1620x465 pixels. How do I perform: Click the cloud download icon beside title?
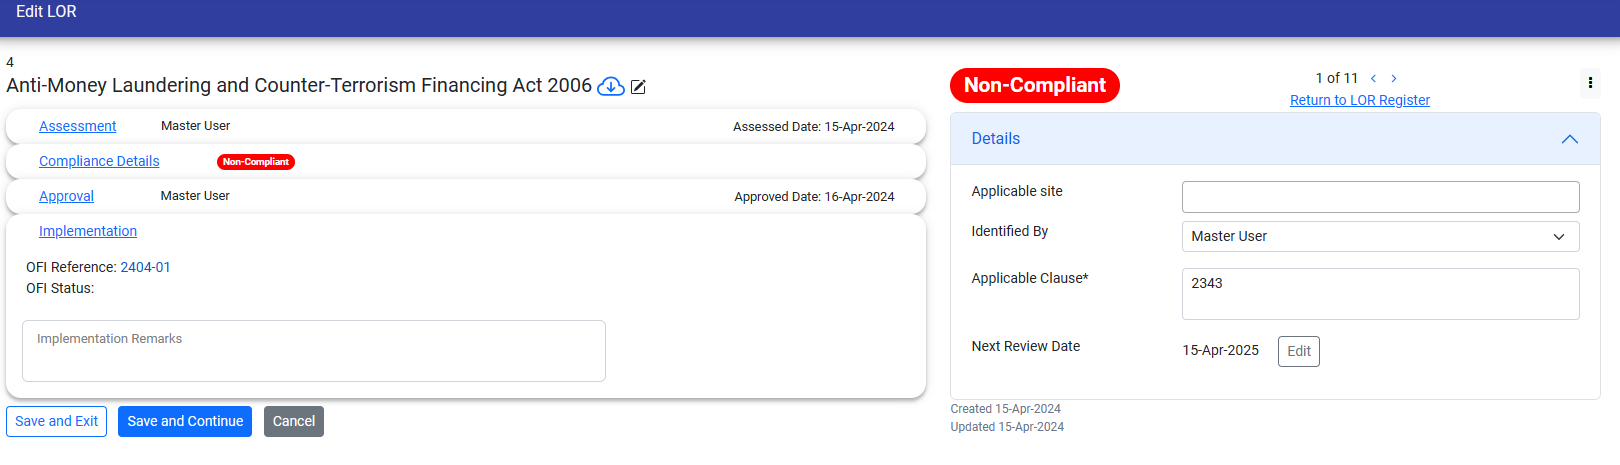[610, 87]
